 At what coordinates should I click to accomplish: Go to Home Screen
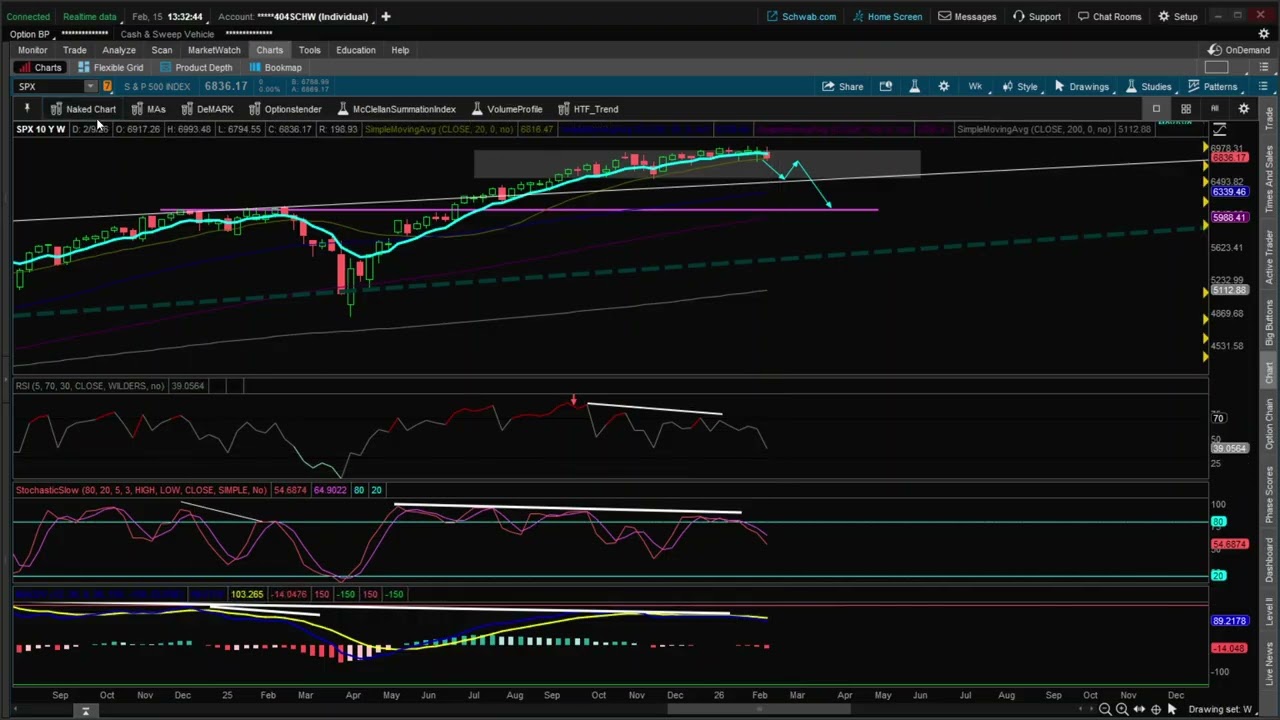point(886,16)
